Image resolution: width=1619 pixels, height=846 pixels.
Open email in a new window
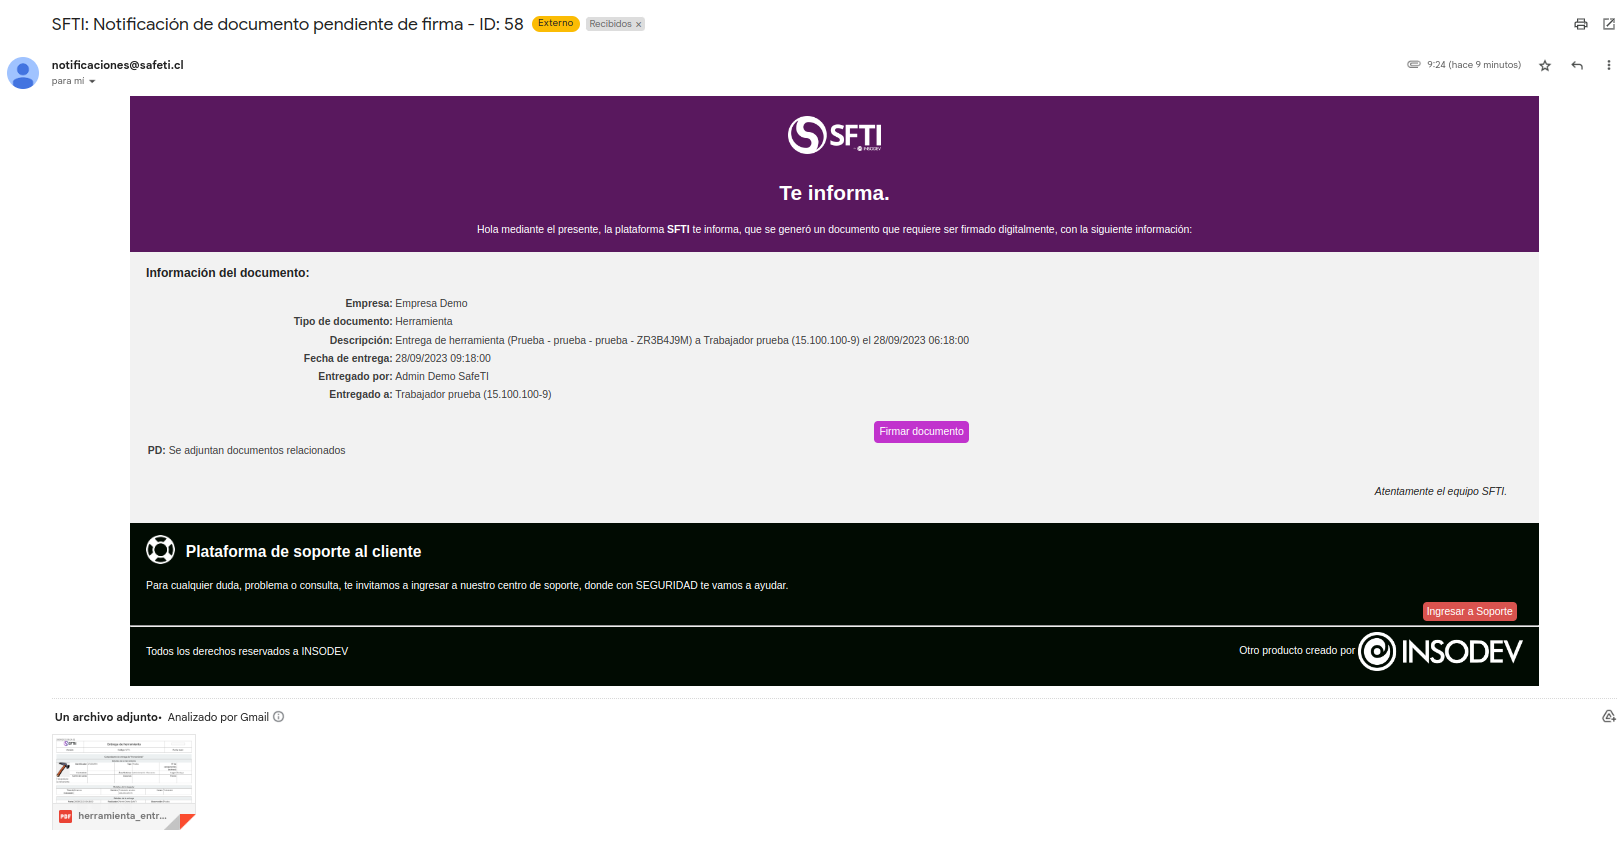pos(1609,24)
